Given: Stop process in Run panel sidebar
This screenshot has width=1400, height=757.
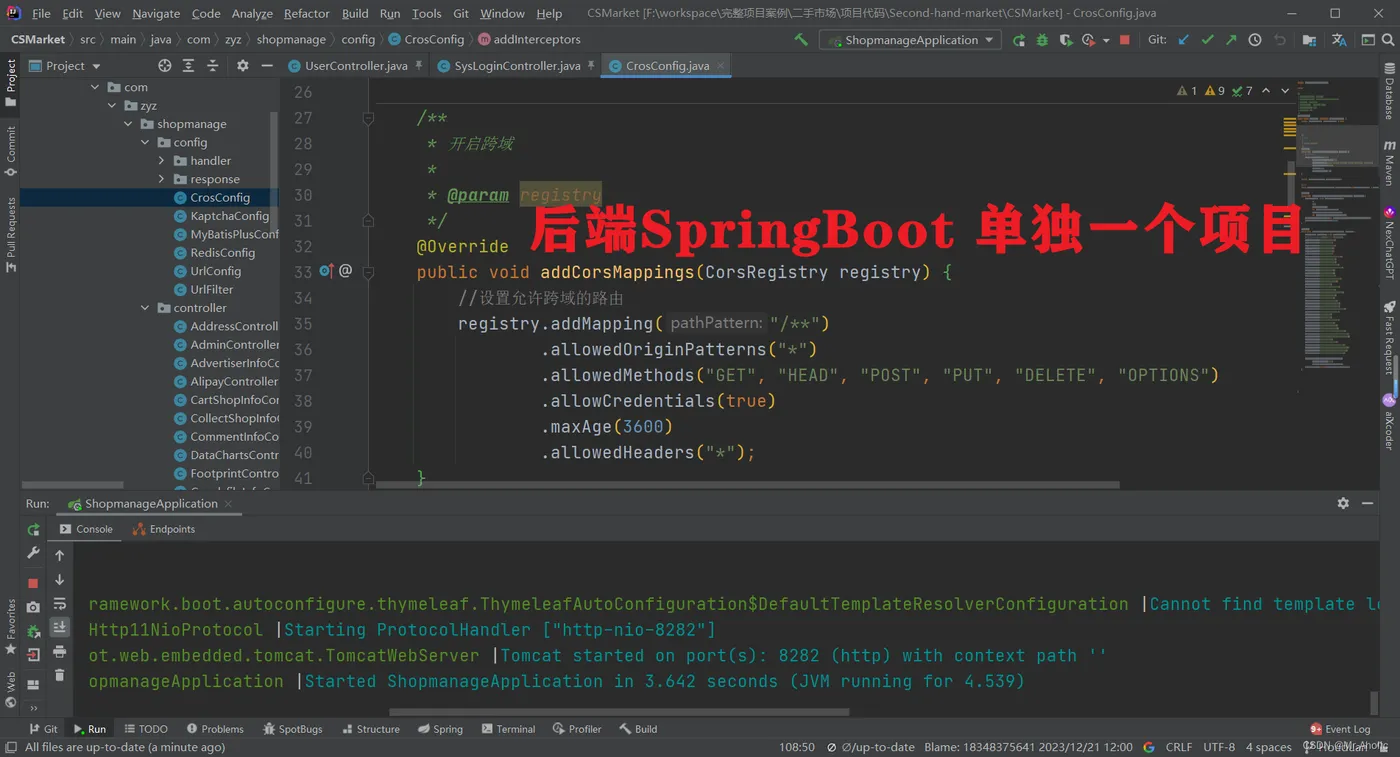Looking at the screenshot, I should tap(33, 583).
